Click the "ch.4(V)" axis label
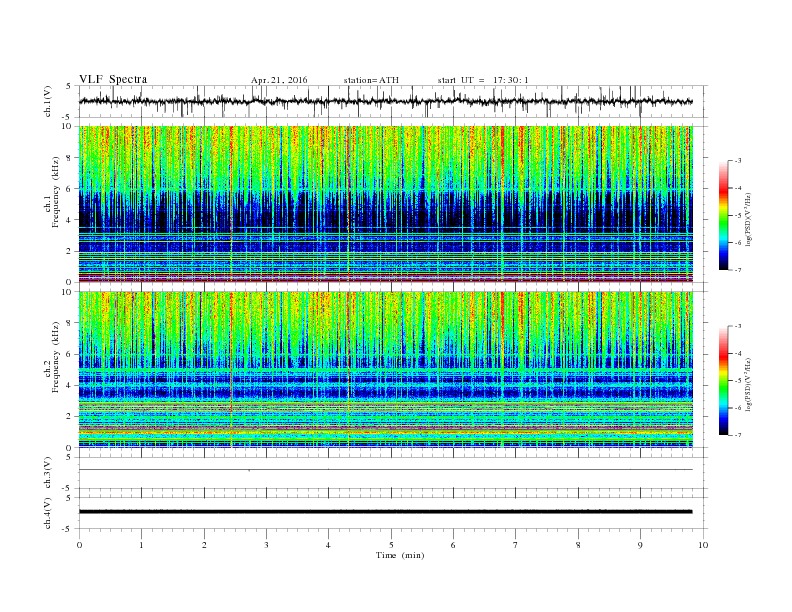Viewport: 792px width, 612px height. [48, 513]
